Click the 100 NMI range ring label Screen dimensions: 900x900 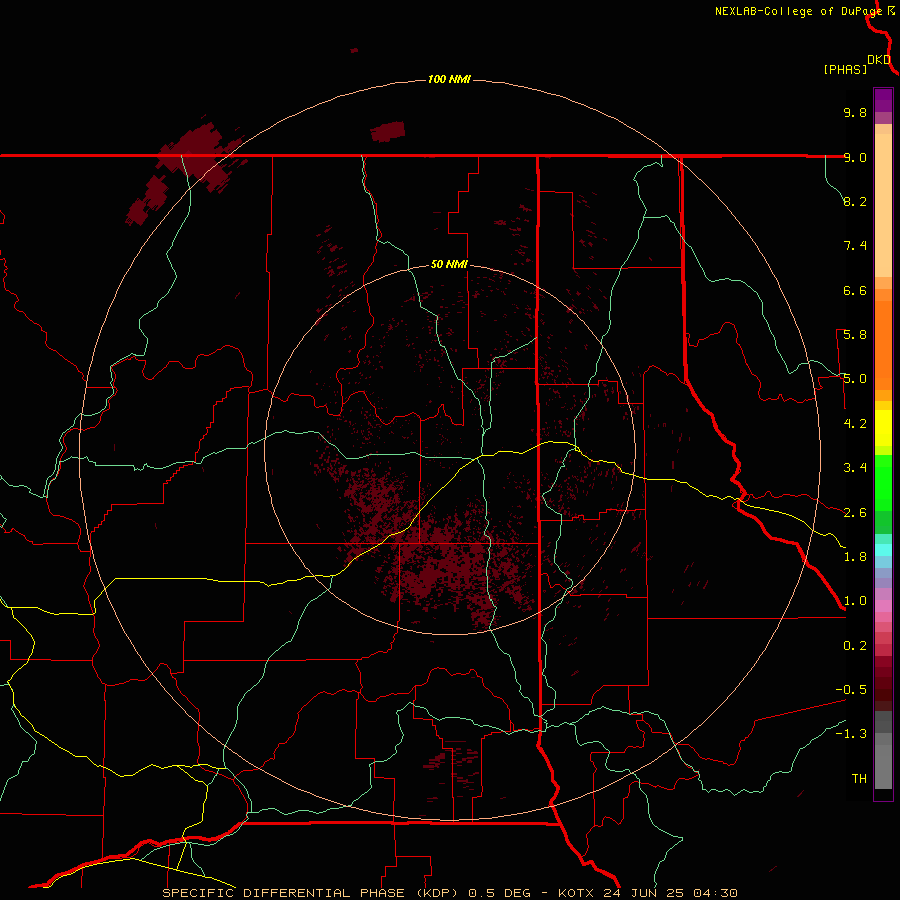click(449, 79)
